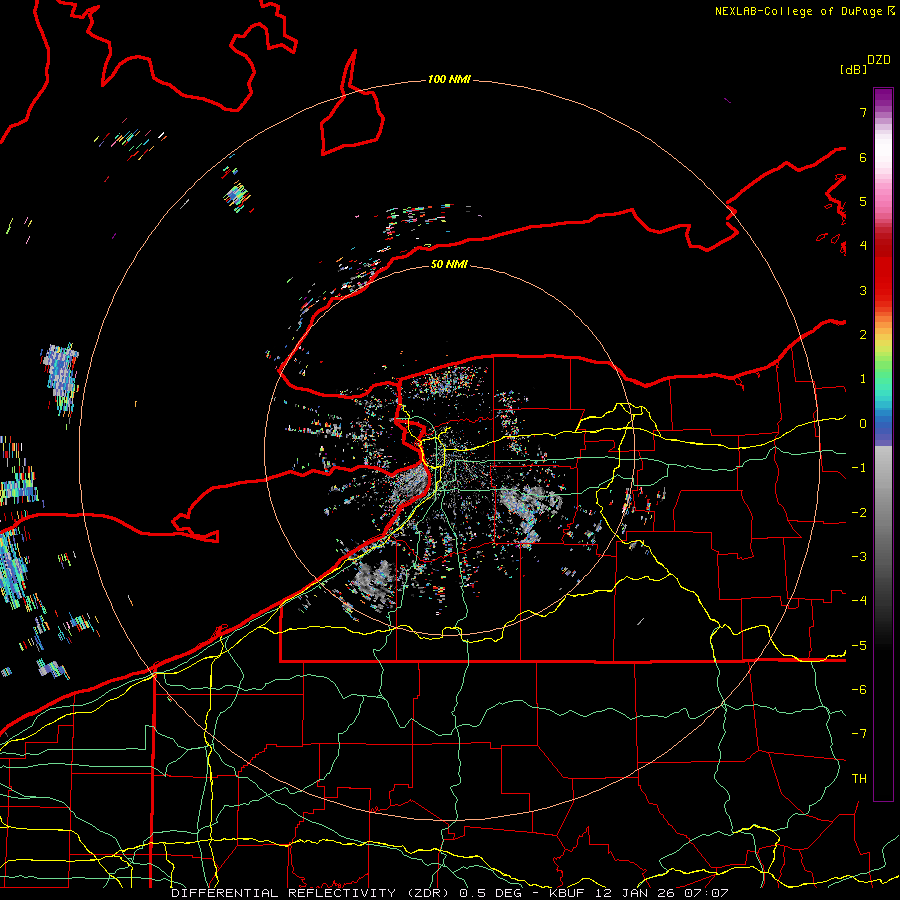
Task: Click the 4 value on color scale
Action: click(x=863, y=246)
